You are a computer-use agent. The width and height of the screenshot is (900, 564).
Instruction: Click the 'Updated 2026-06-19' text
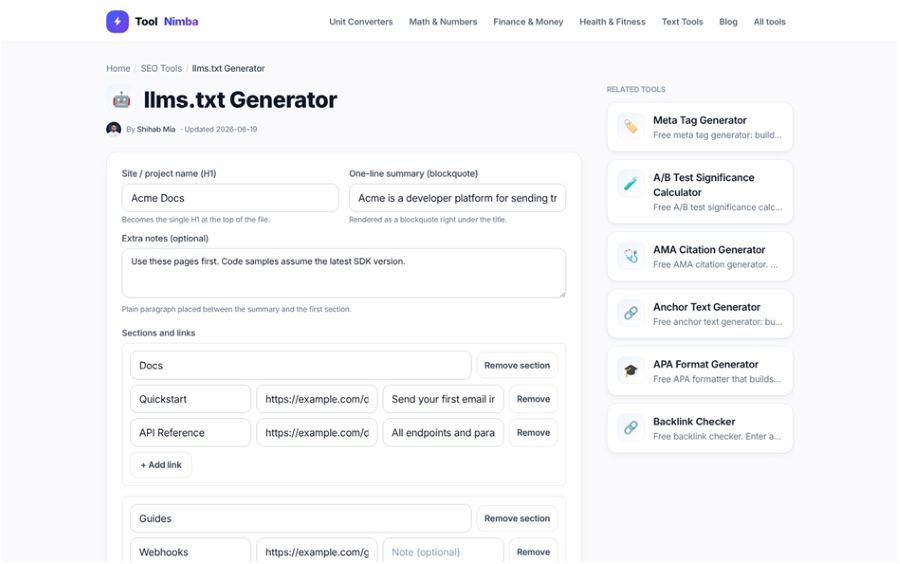tap(220, 129)
